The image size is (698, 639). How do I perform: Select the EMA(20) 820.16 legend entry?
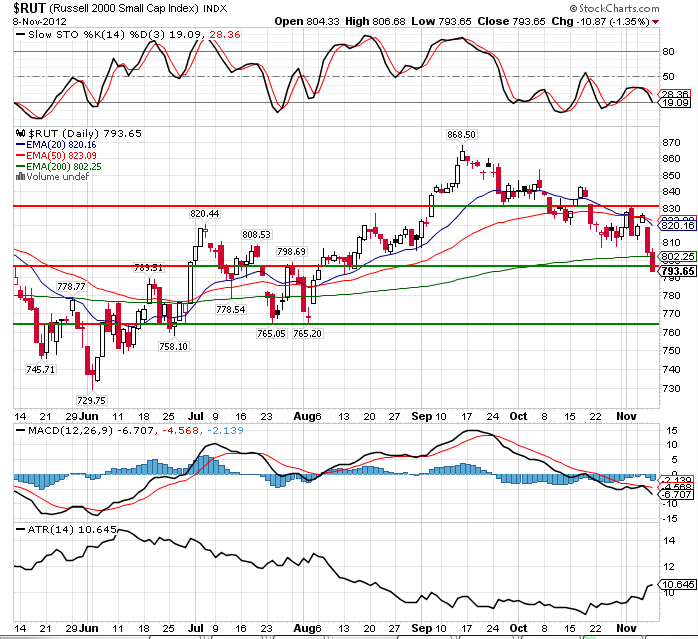[x=56, y=145]
